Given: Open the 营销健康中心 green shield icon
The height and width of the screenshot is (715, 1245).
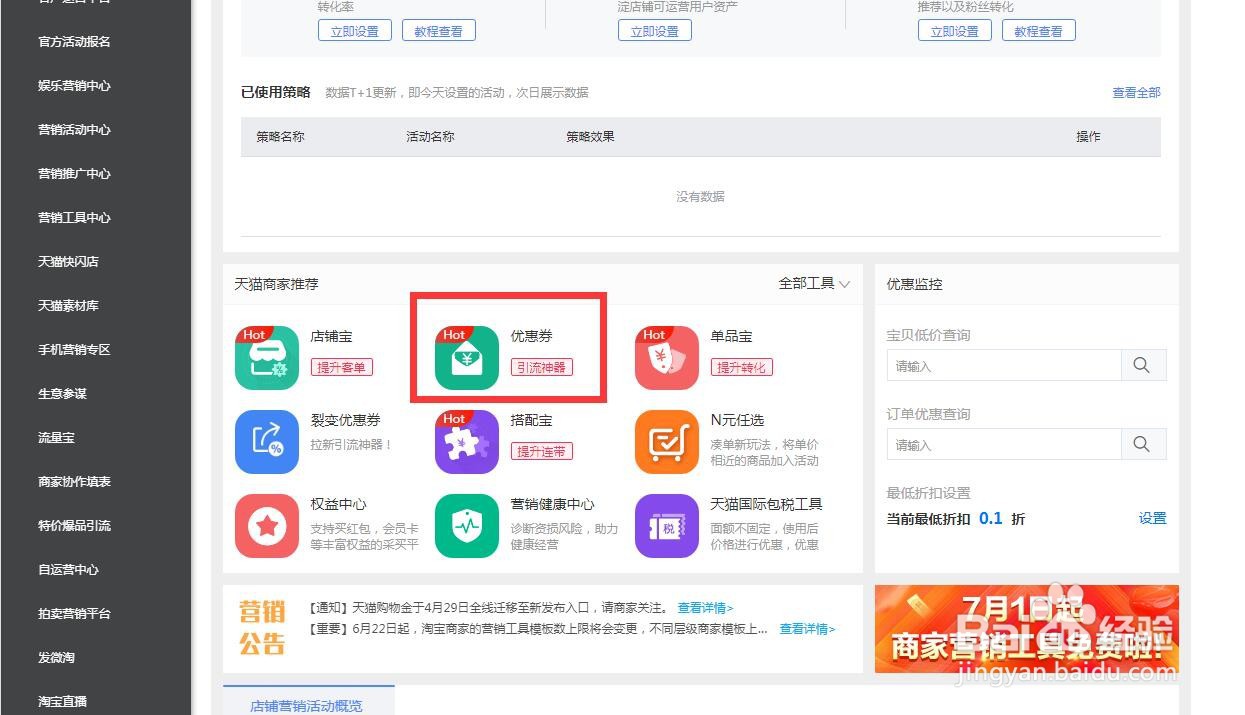Looking at the screenshot, I should (467, 526).
